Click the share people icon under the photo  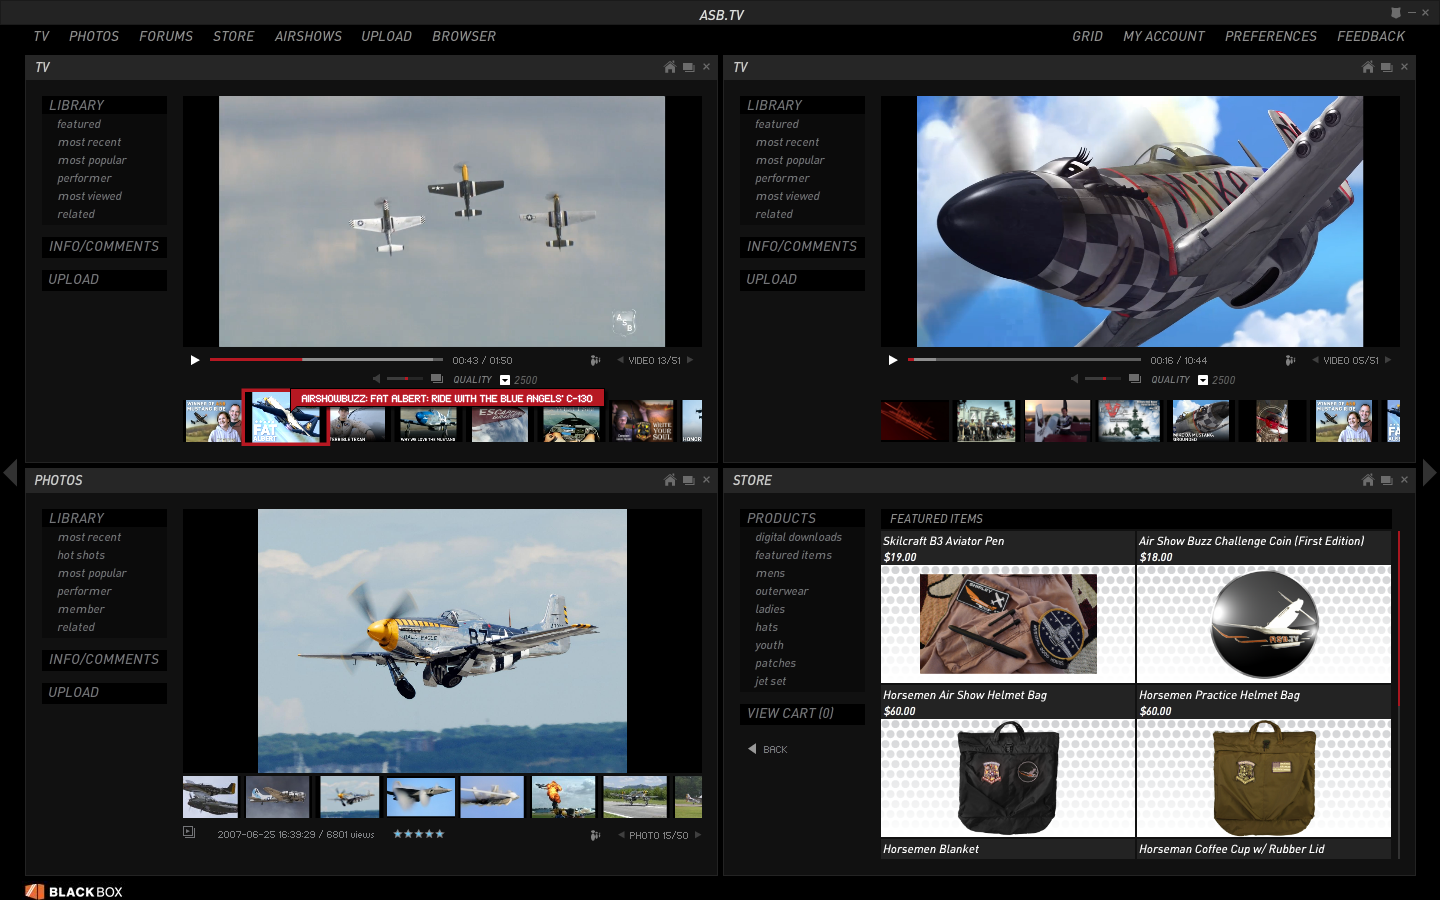[x=595, y=835]
